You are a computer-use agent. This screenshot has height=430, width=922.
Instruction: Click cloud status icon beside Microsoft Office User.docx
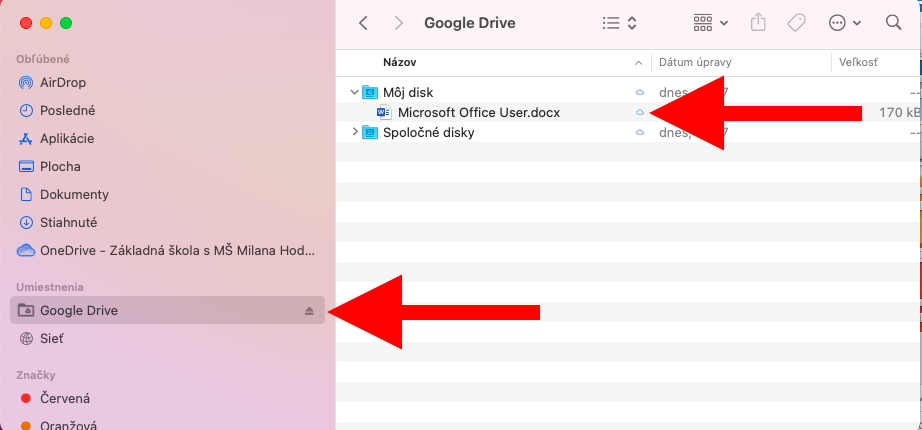pos(640,113)
